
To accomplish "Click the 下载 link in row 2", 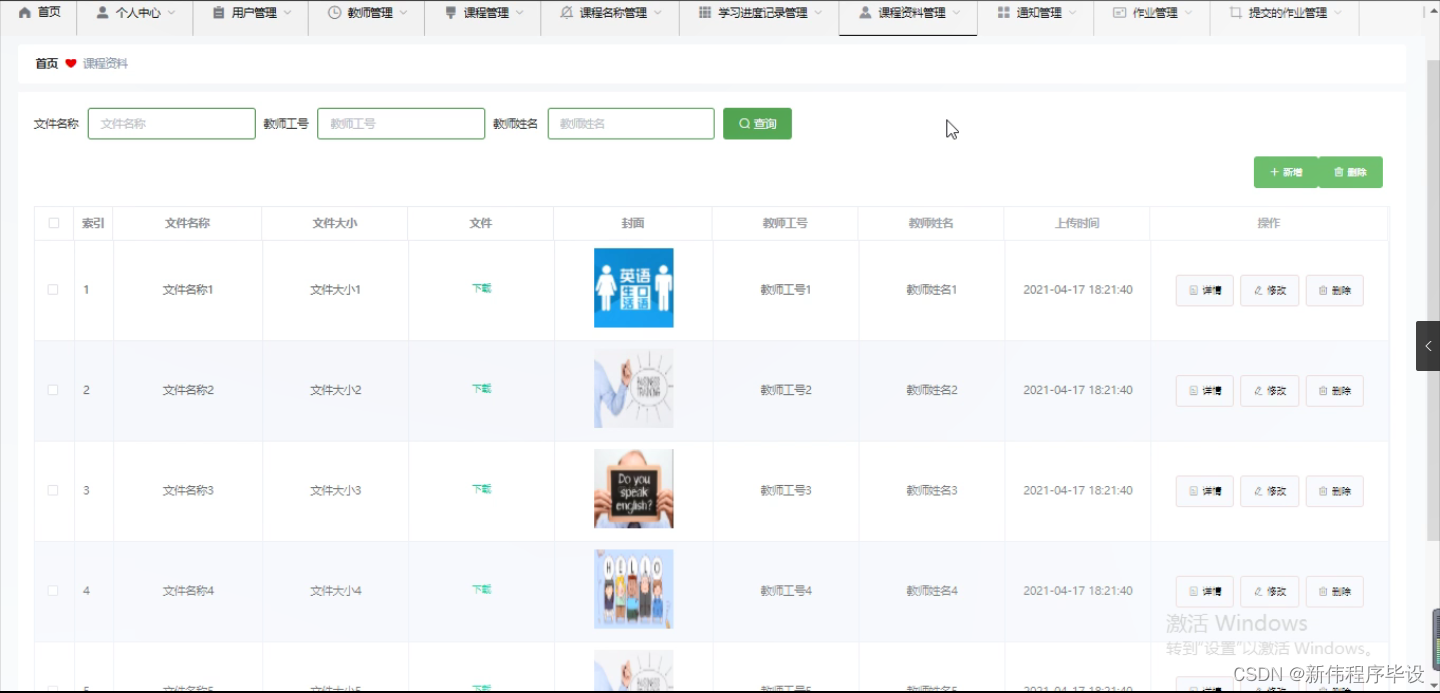I will click(x=481, y=390).
